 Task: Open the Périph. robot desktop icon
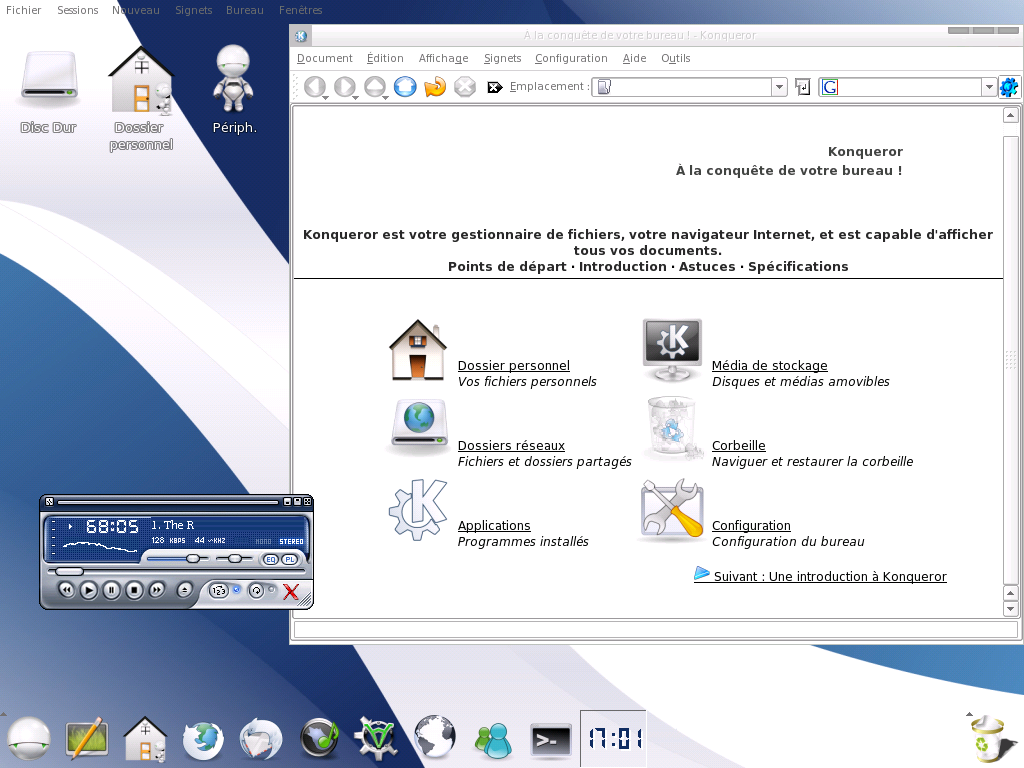tap(233, 80)
